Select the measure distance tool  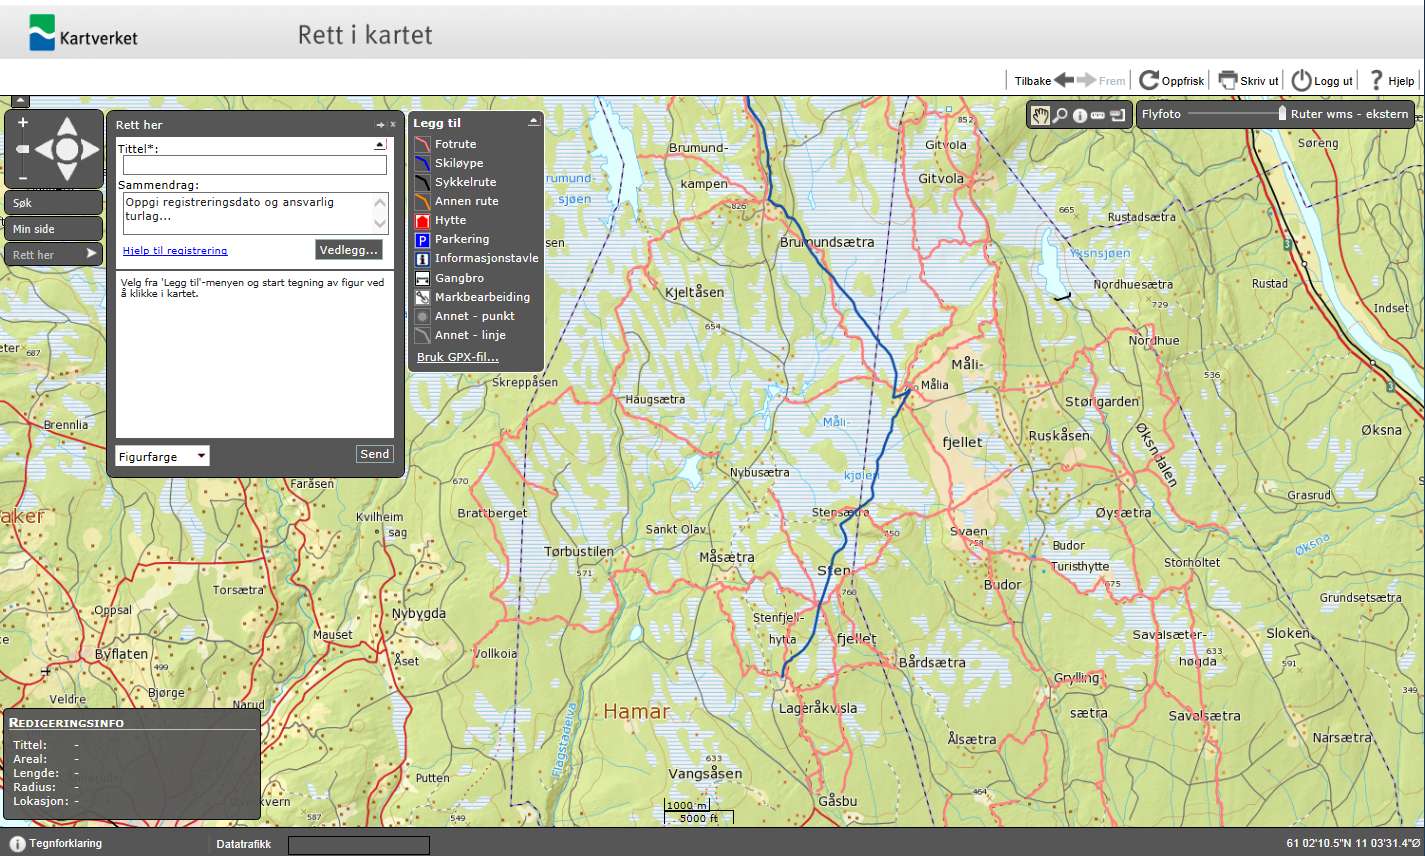click(1098, 116)
